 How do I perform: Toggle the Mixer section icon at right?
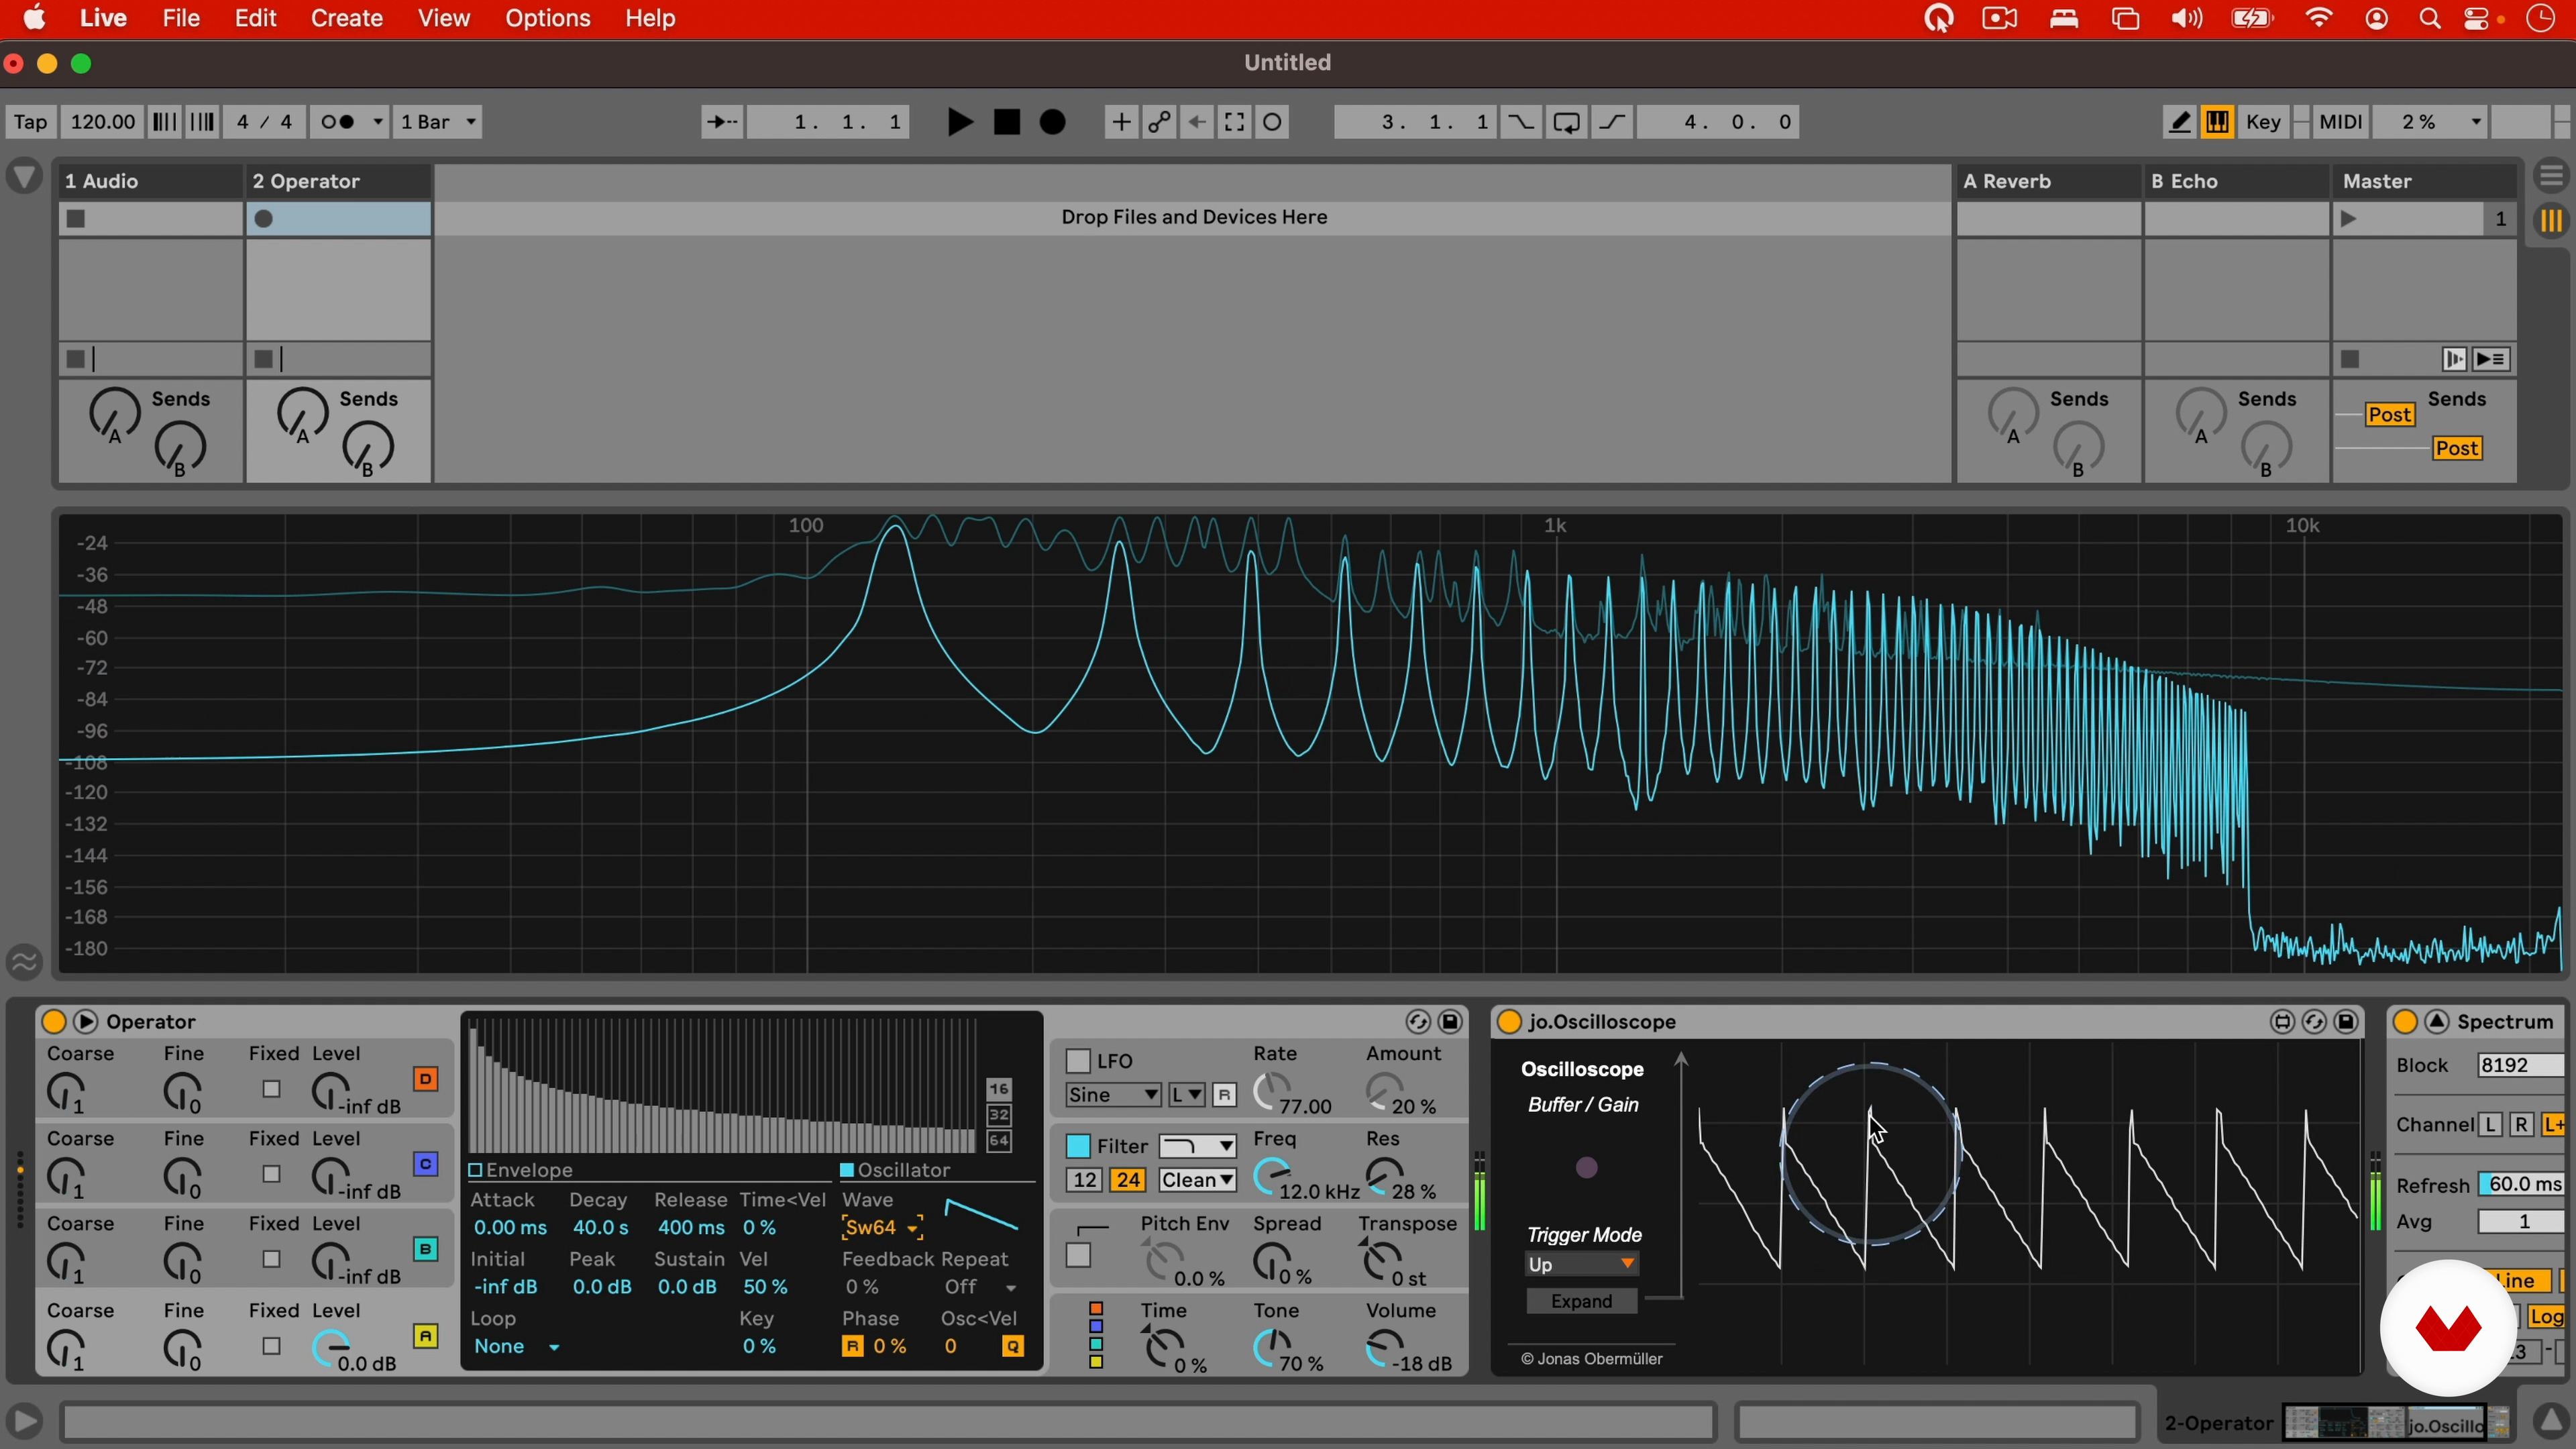coord(2551,221)
